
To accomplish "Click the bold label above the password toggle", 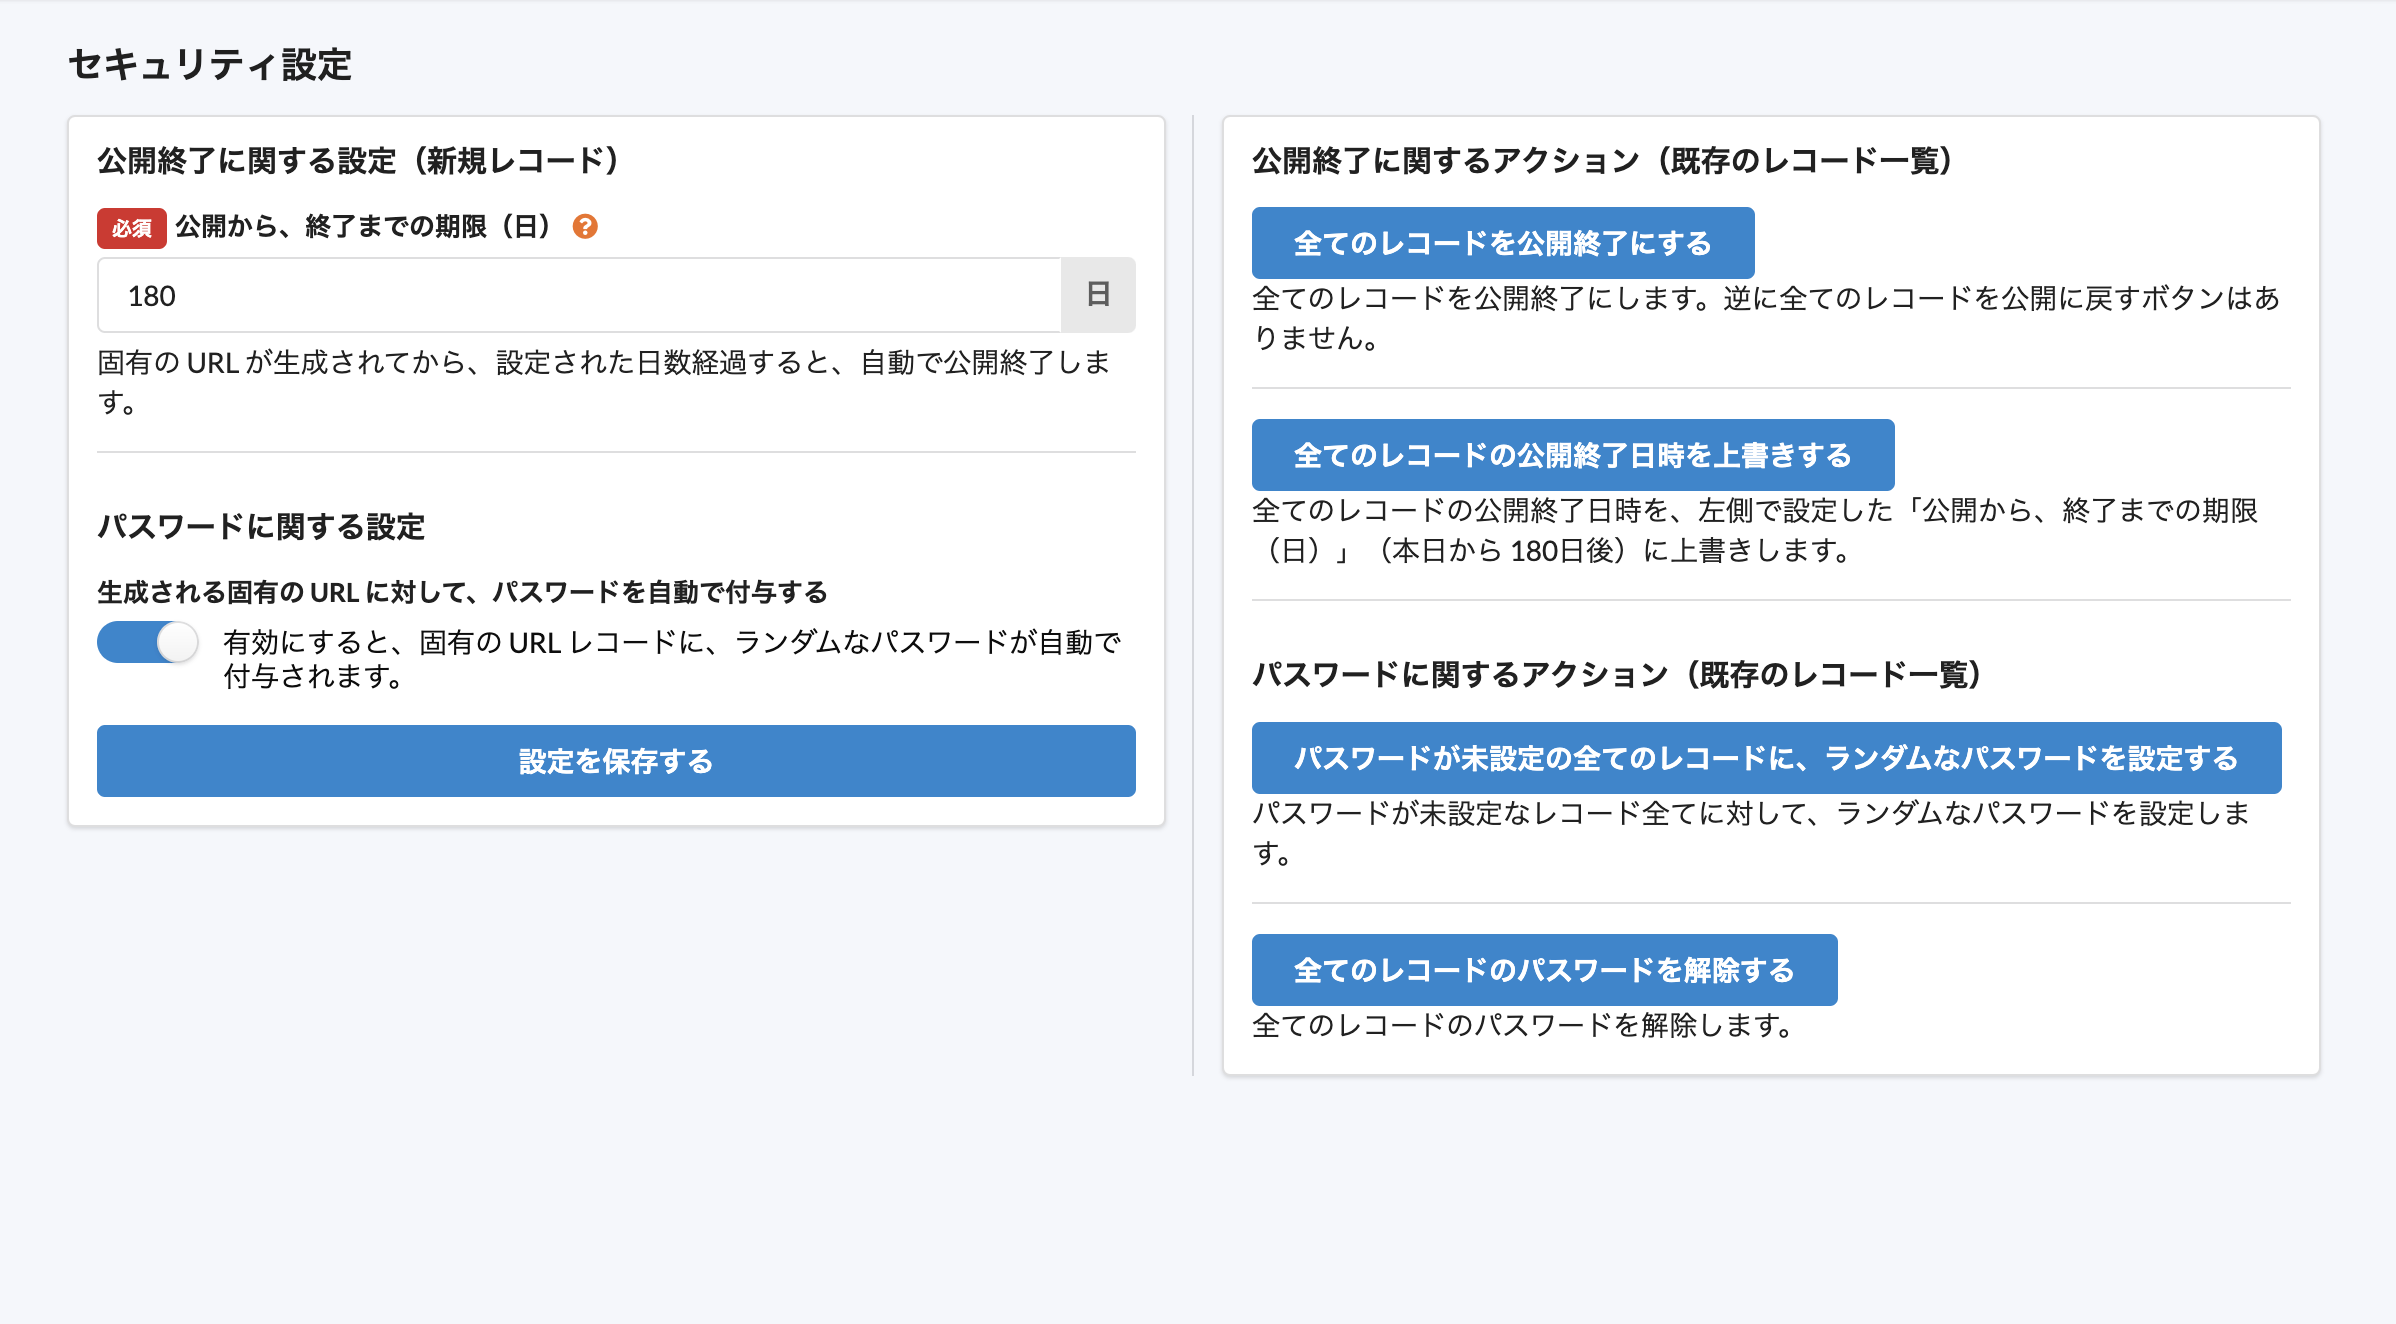I will [462, 593].
